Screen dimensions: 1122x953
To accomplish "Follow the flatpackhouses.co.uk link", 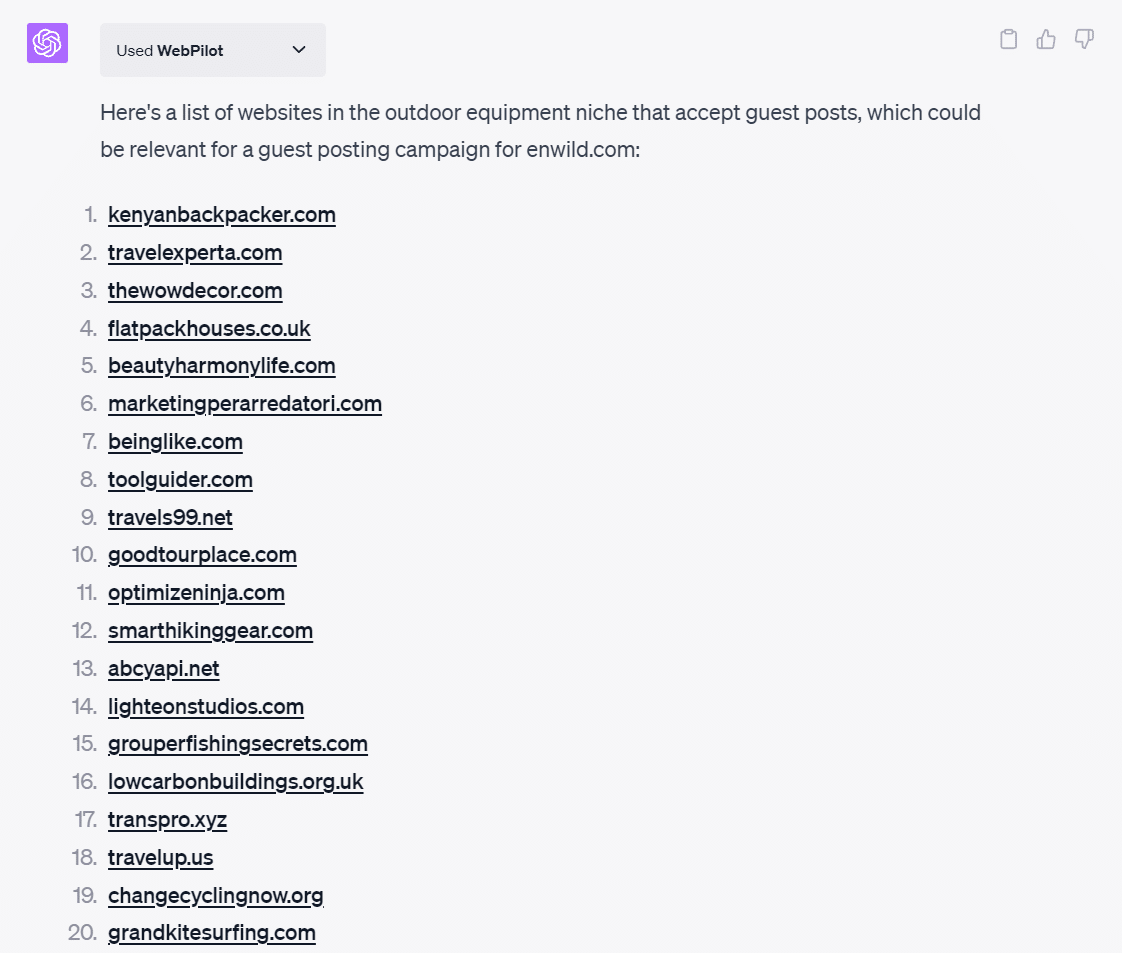I will tap(209, 328).
